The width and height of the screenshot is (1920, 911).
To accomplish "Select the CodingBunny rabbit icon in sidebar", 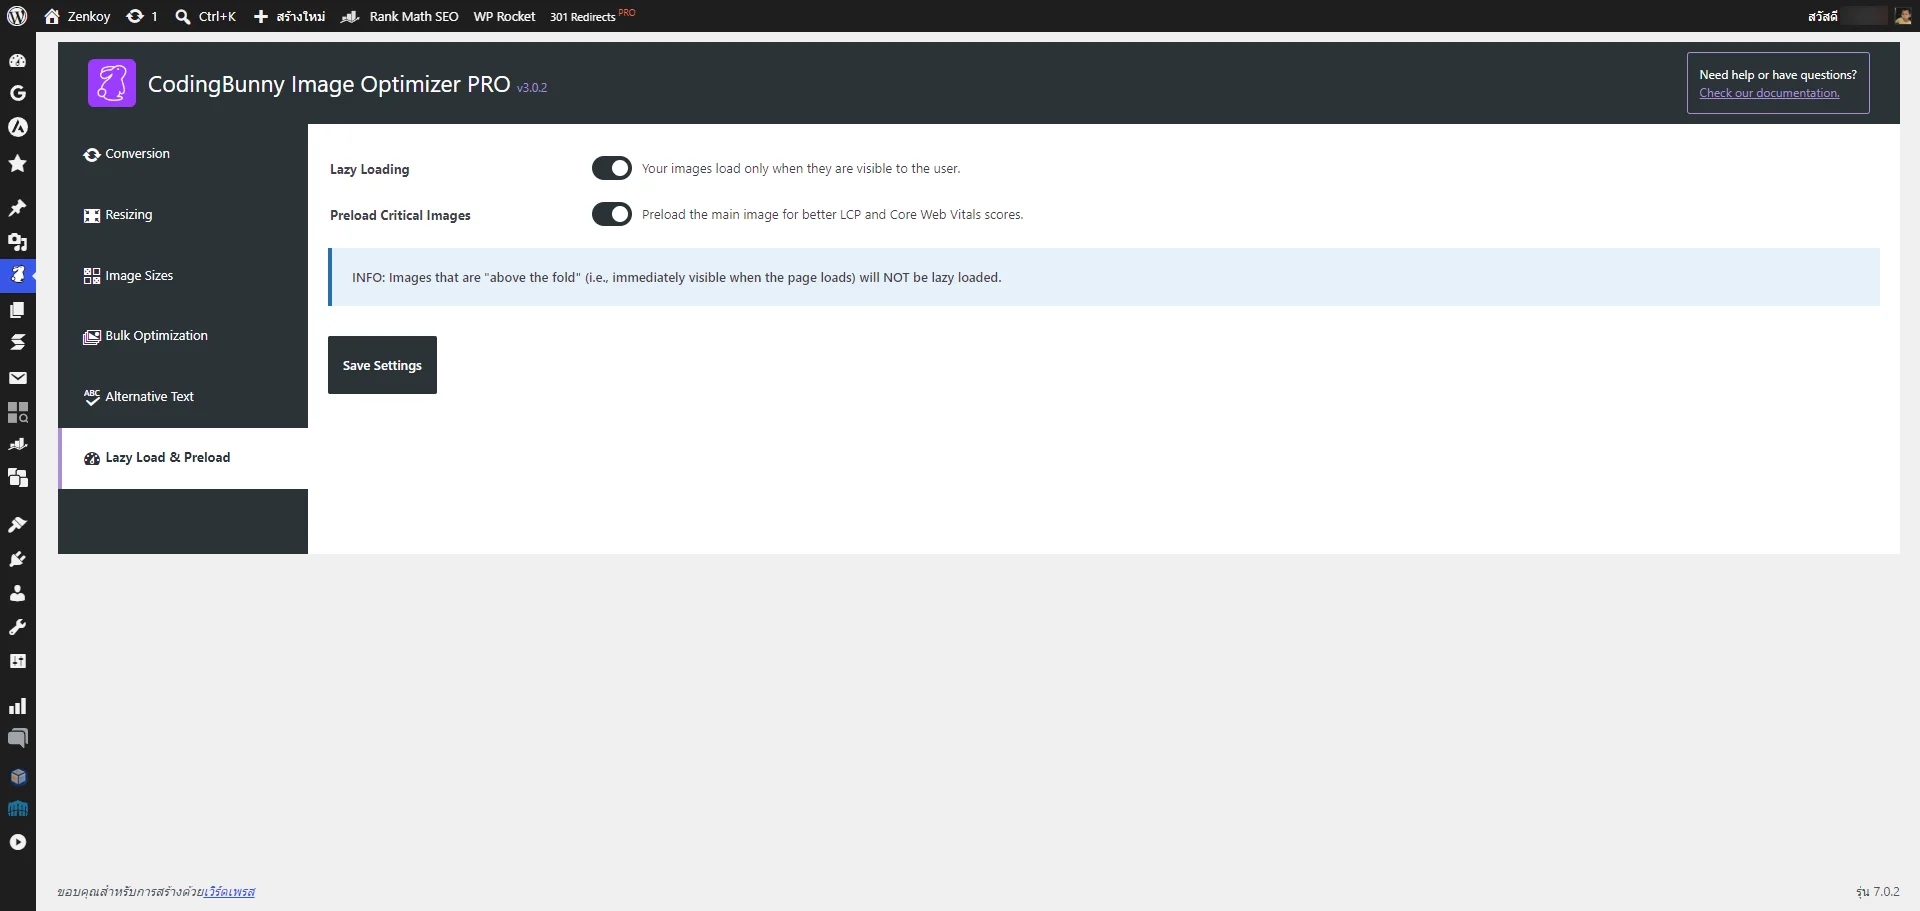I will (x=17, y=274).
